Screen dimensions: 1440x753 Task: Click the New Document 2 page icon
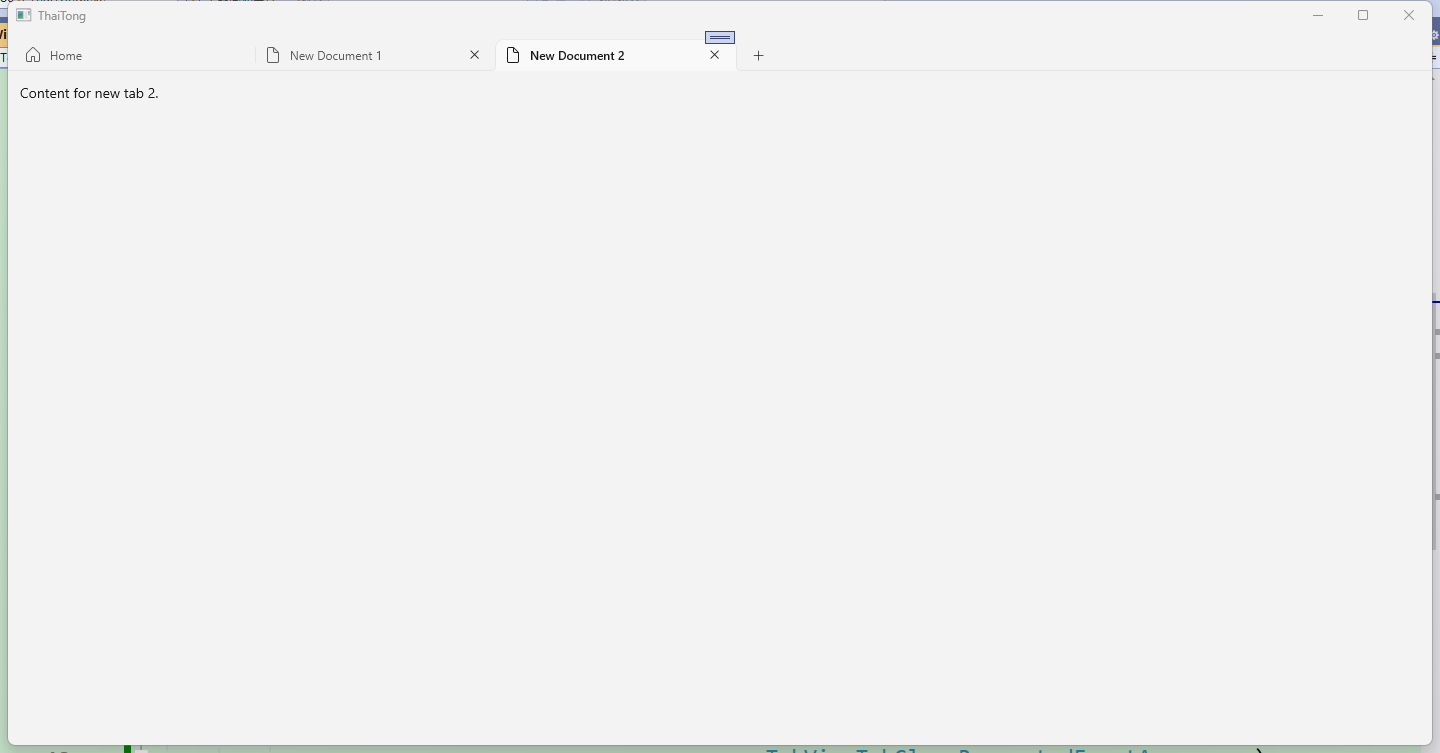coord(513,55)
